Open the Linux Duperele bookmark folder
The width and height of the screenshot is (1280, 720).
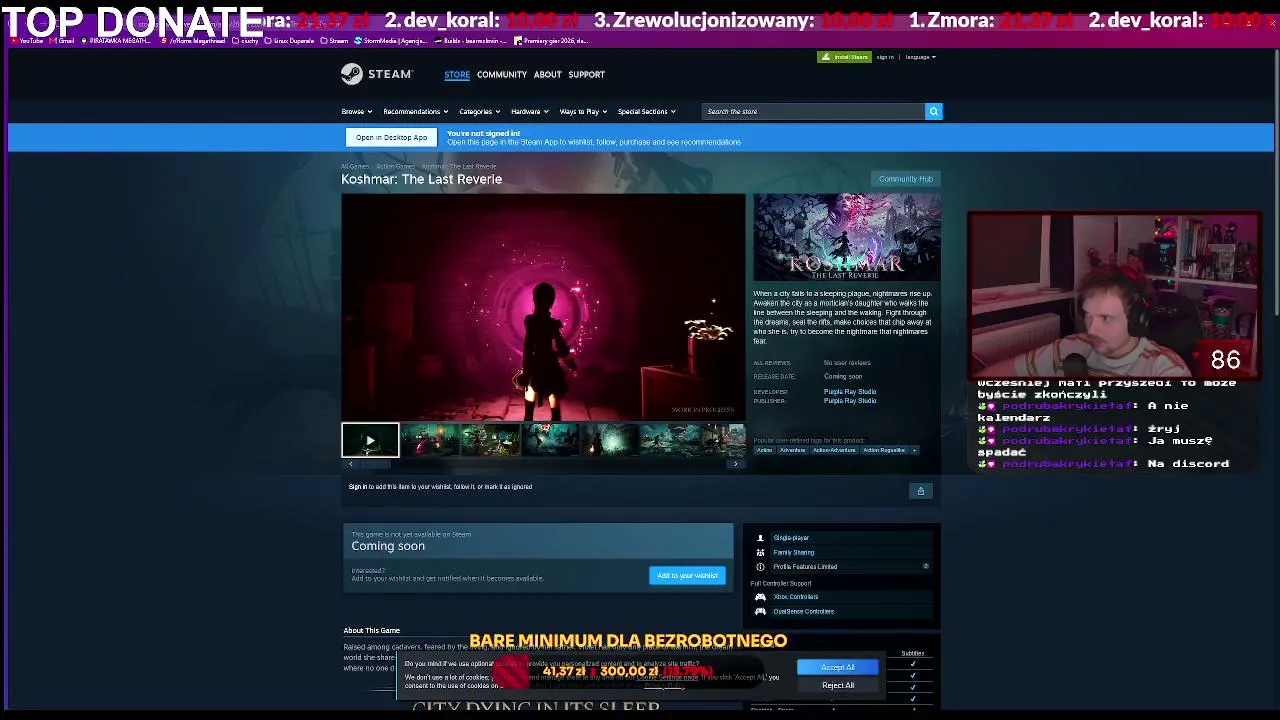(290, 41)
